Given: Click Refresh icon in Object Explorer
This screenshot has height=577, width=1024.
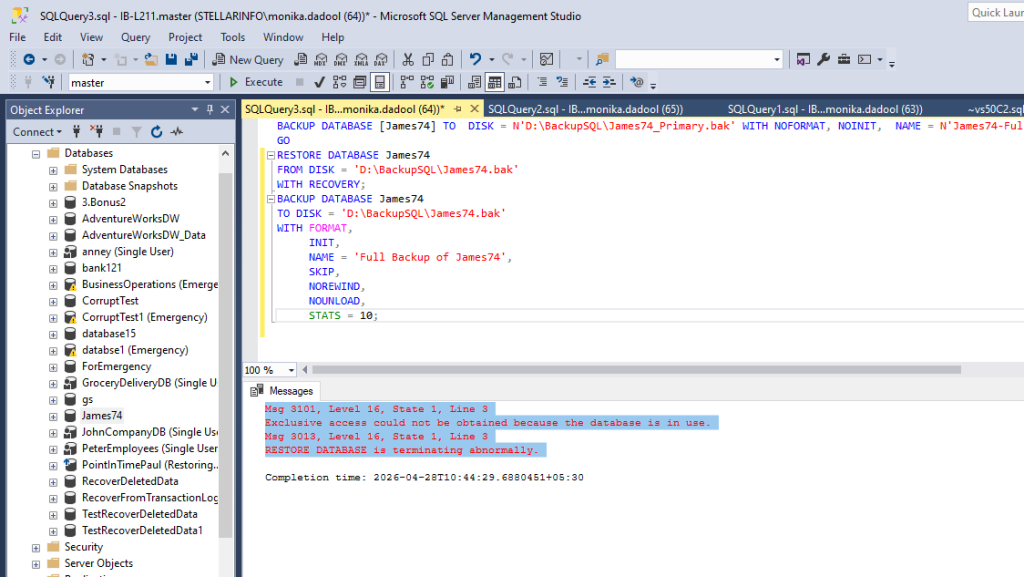Looking at the screenshot, I should [x=157, y=132].
